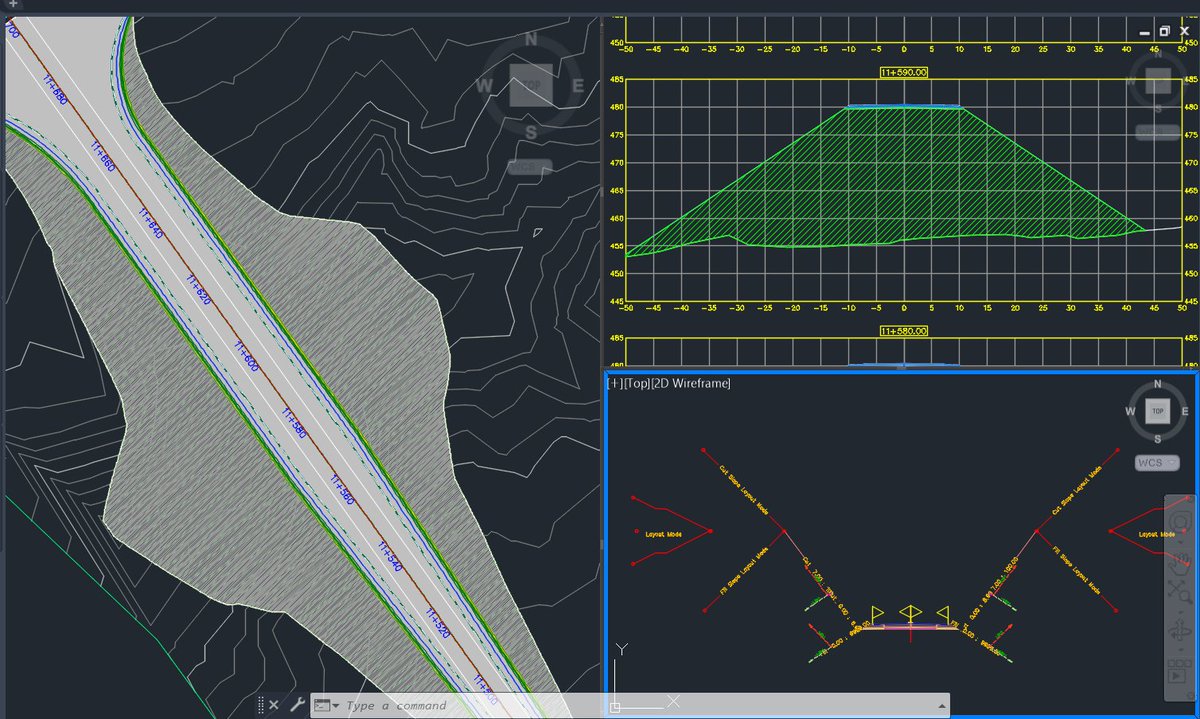The image size is (1200, 719).
Task: Click N on the assembly viewport compass
Action: tap(1158, 385)
